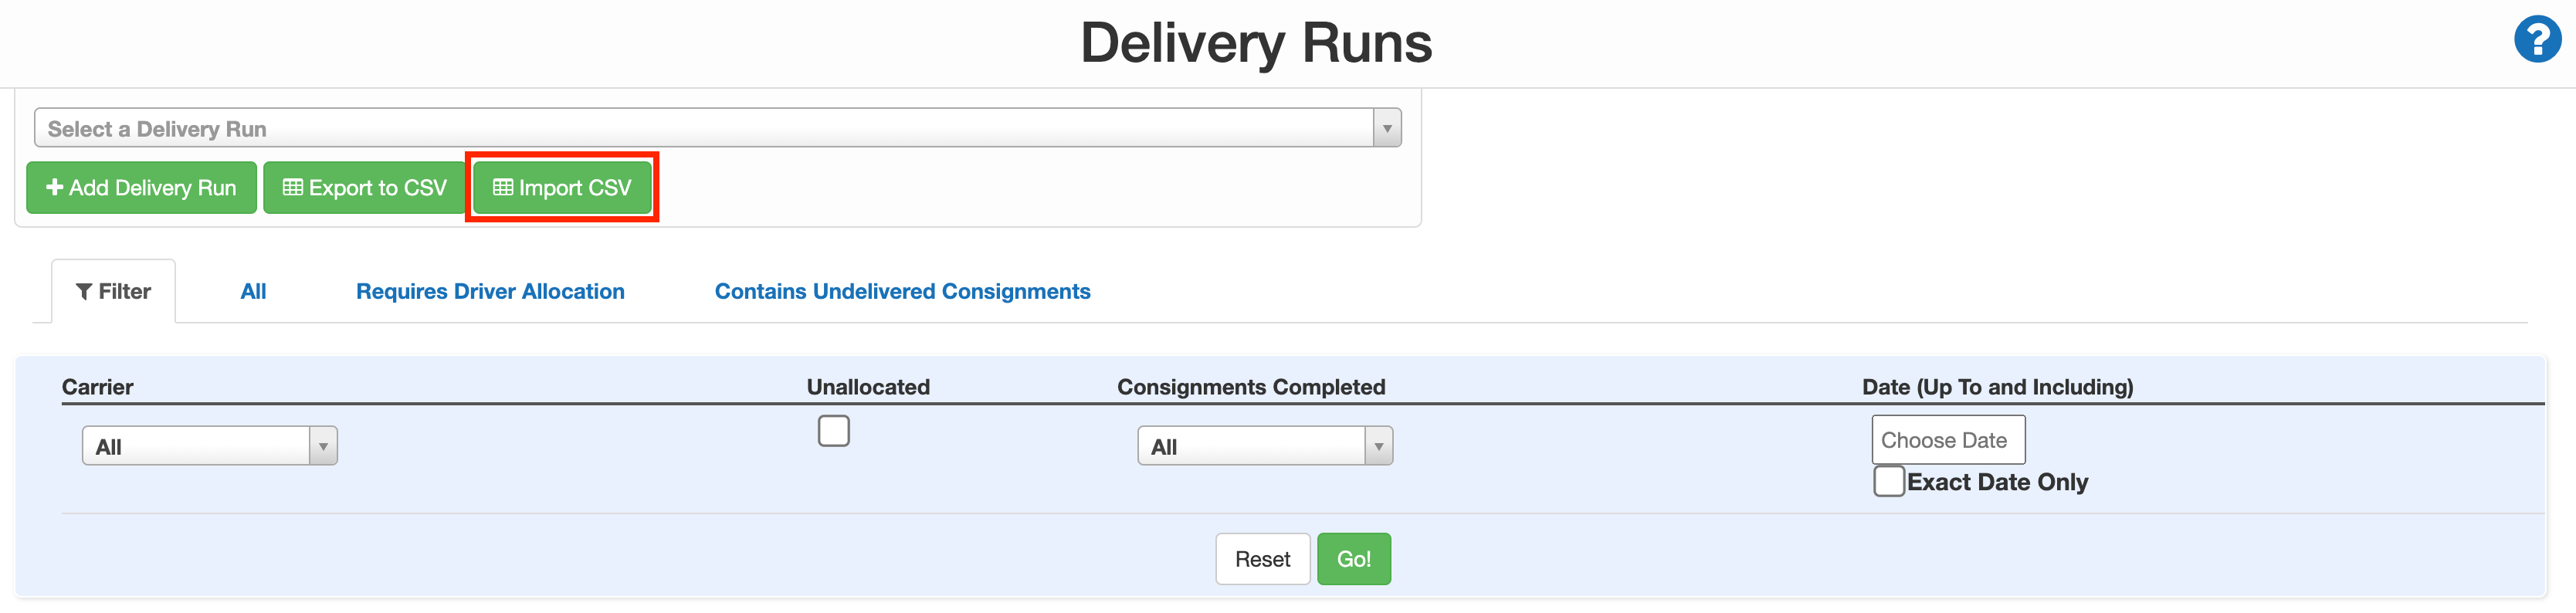
Task: Click the Reset button
Action: 1262,558
